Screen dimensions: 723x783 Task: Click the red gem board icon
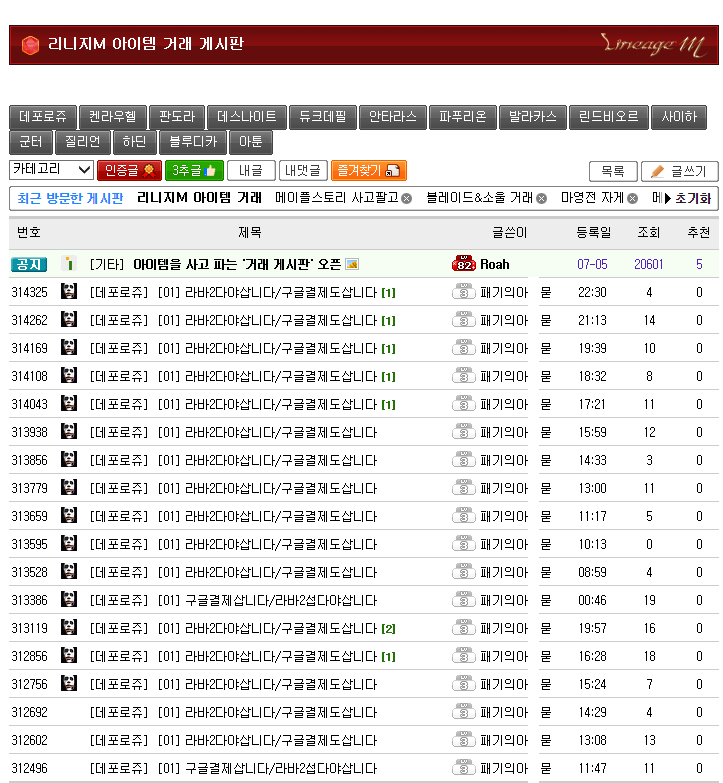(30, 45)
